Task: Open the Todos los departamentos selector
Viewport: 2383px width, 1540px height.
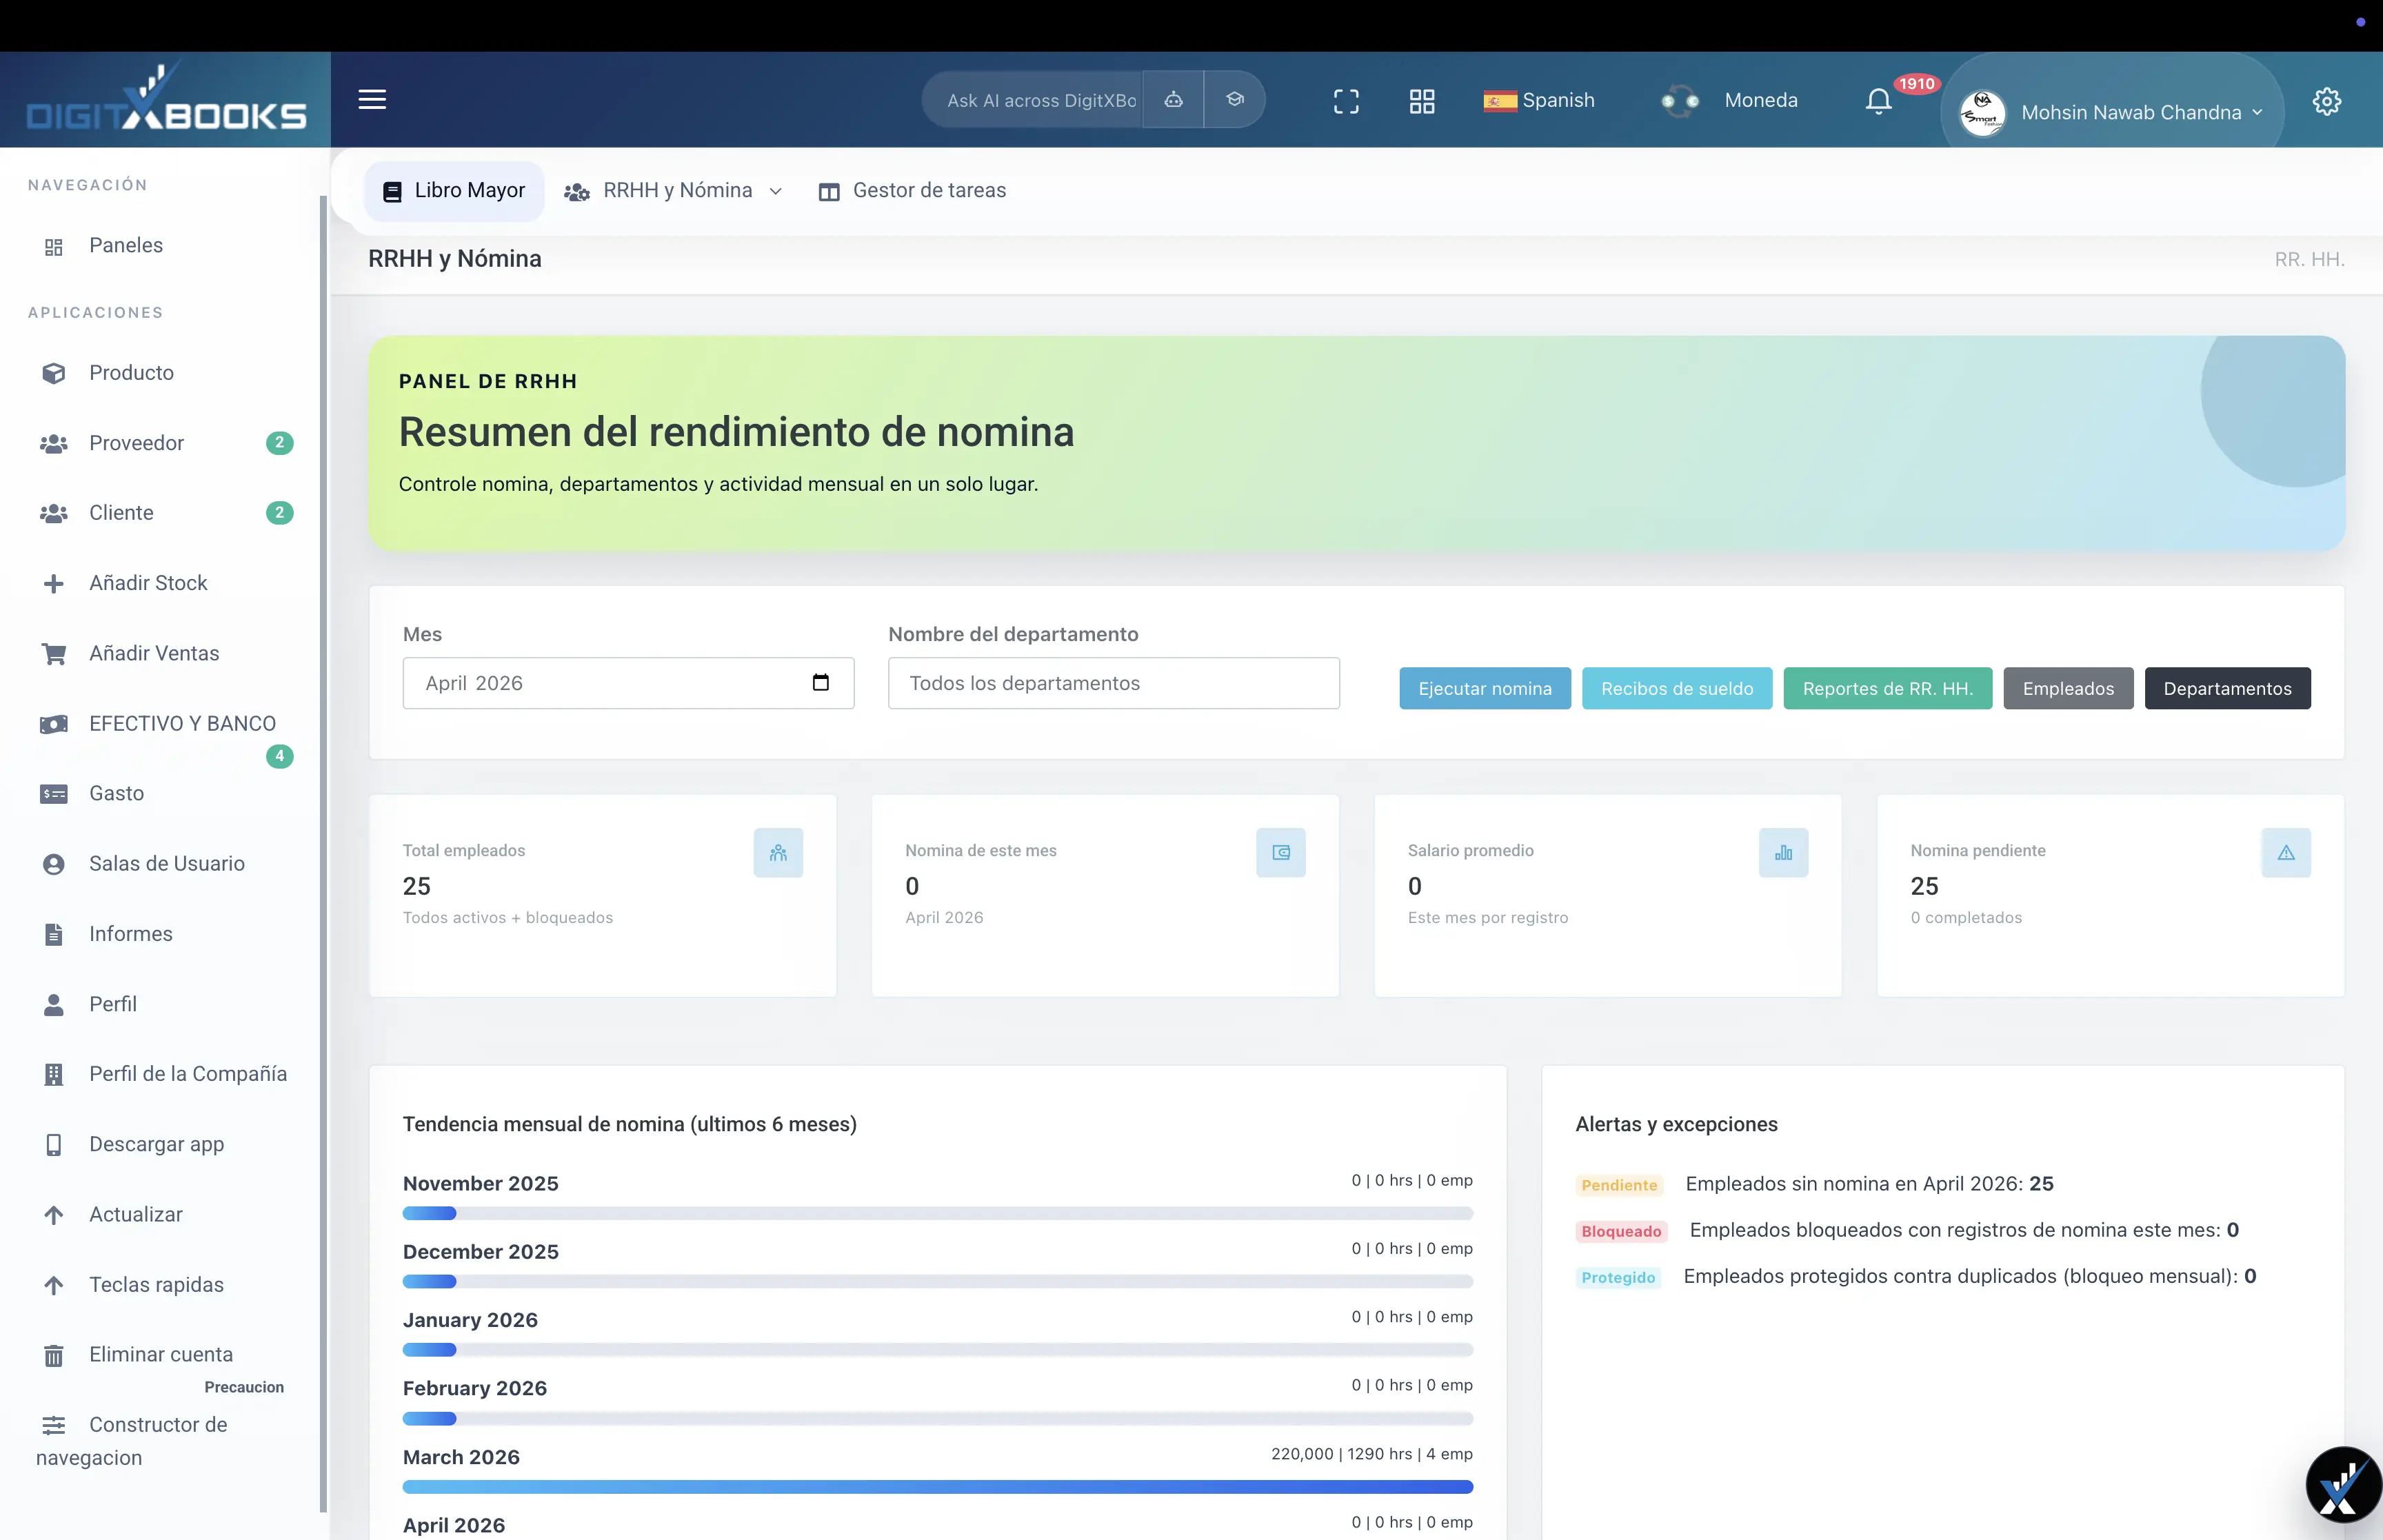Action: click(x=1113, y=683)
